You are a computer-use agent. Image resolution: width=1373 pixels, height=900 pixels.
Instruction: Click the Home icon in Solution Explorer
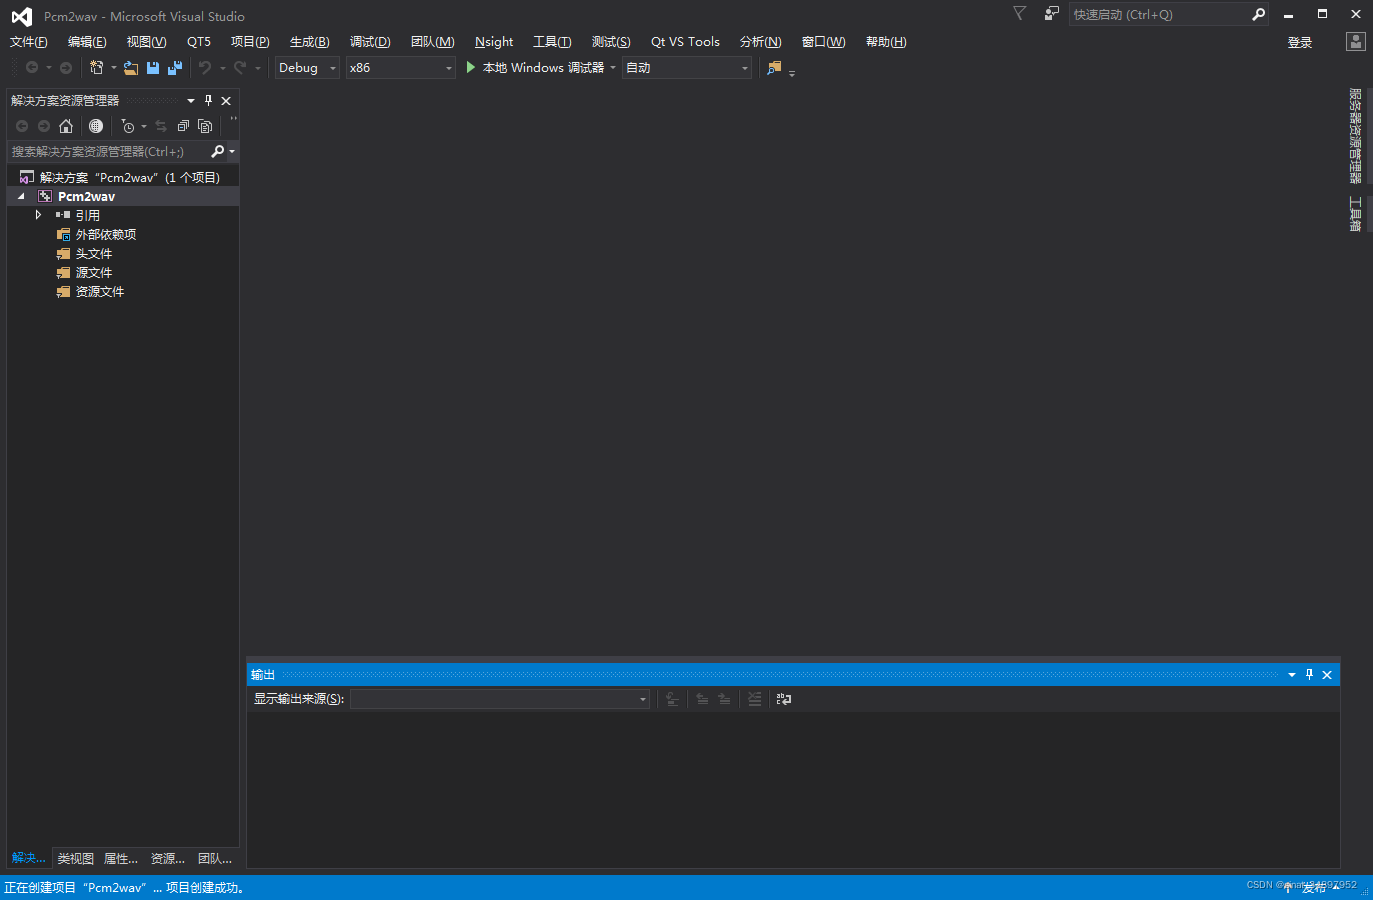(66, 126)
